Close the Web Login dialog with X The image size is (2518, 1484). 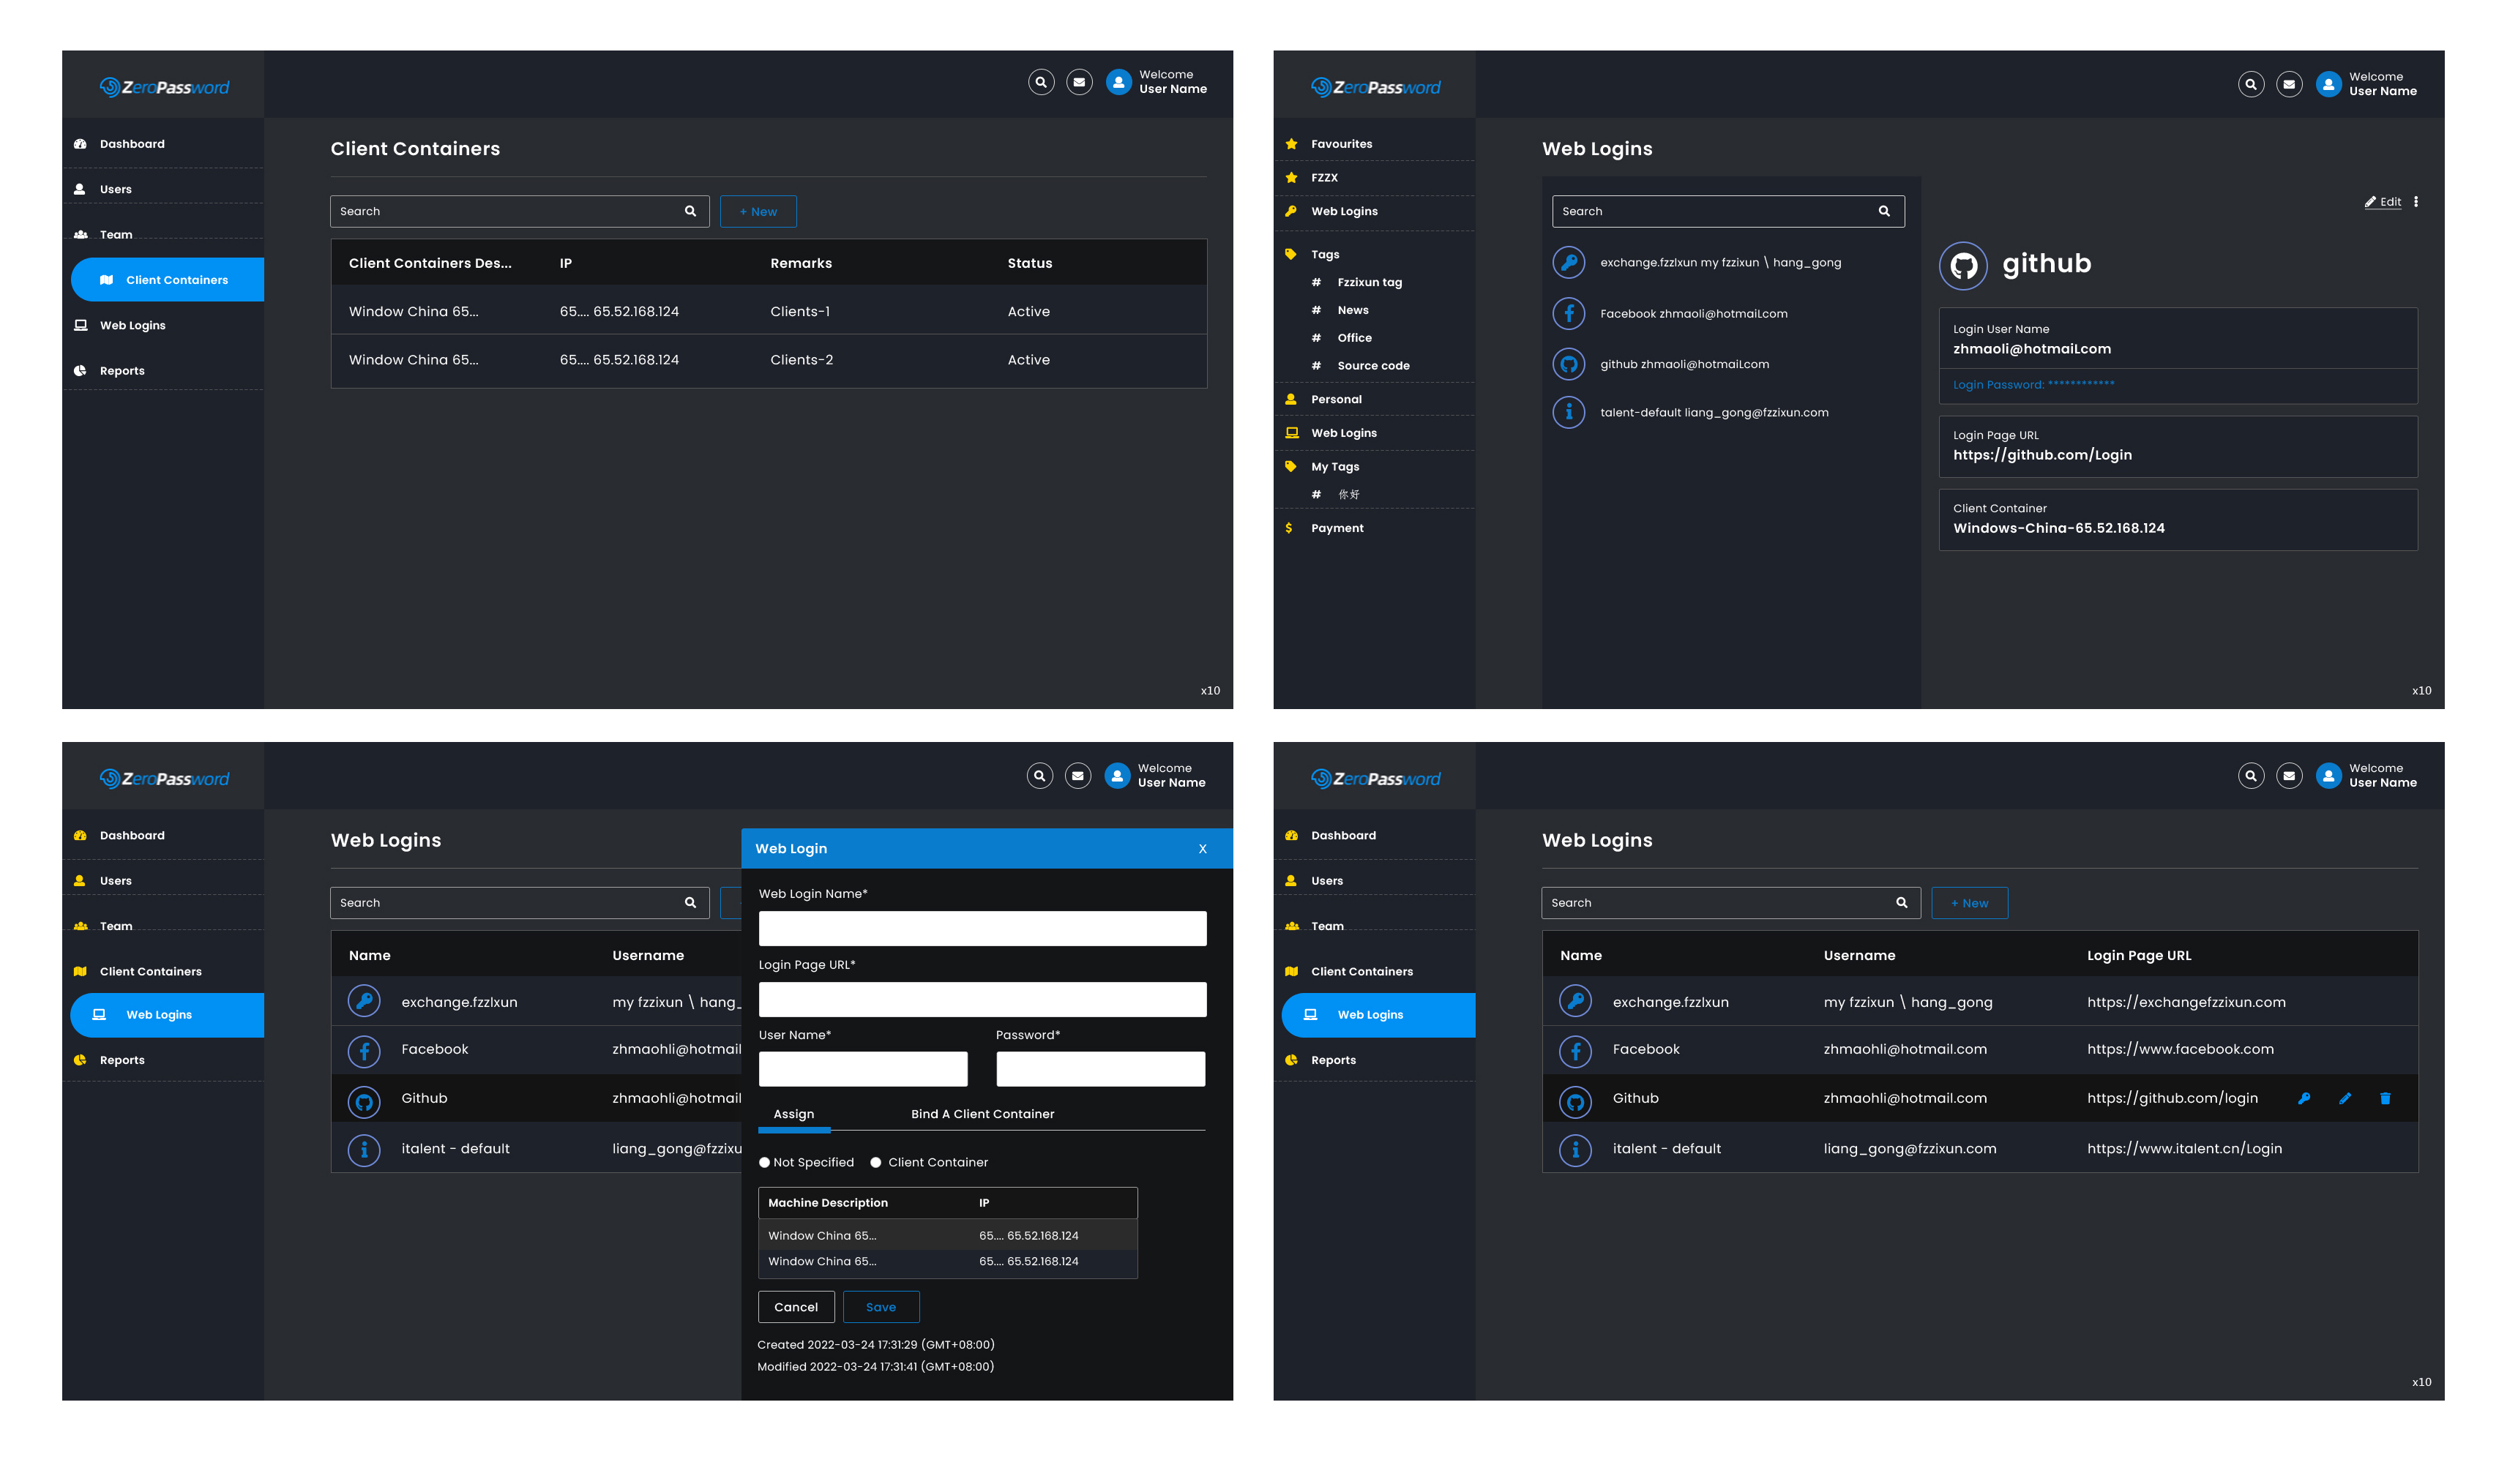1202,849
